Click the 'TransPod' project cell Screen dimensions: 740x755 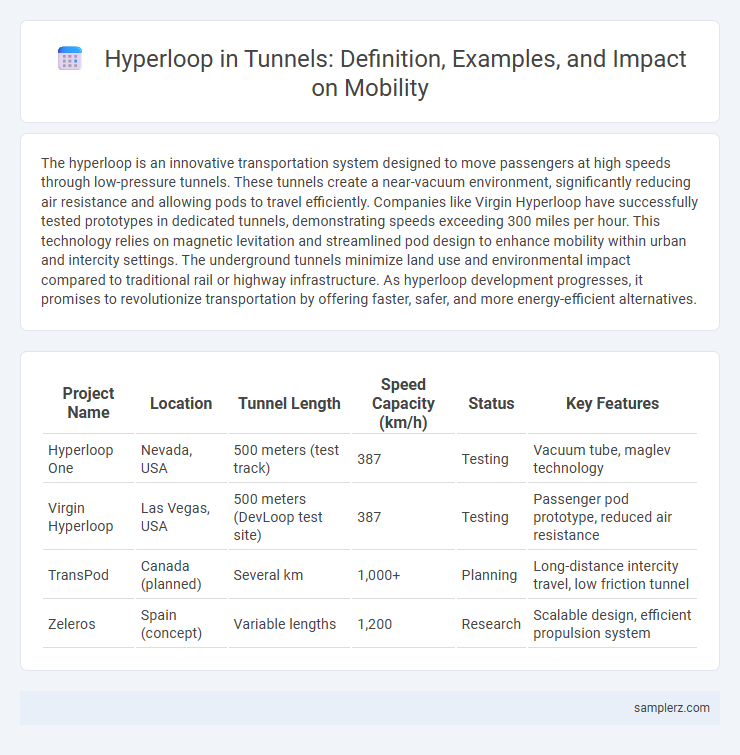[x=88, y=574]
